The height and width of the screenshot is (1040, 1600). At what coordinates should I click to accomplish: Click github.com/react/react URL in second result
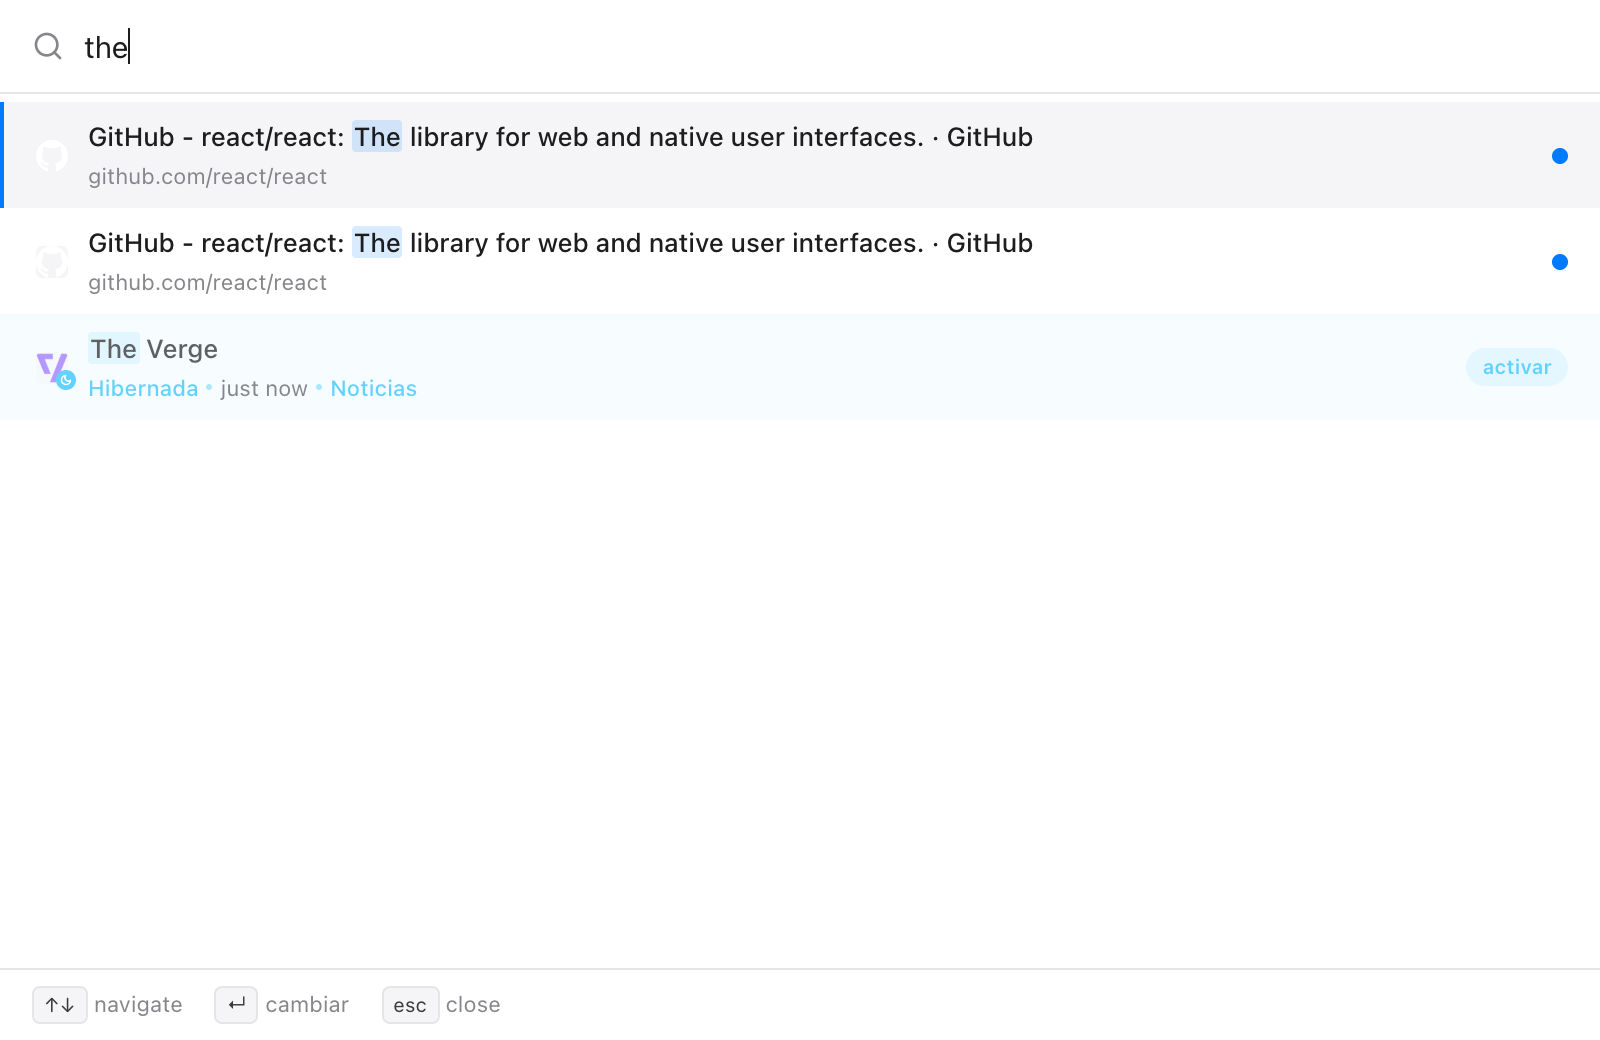pyautogui.click(x=207, y=283)
